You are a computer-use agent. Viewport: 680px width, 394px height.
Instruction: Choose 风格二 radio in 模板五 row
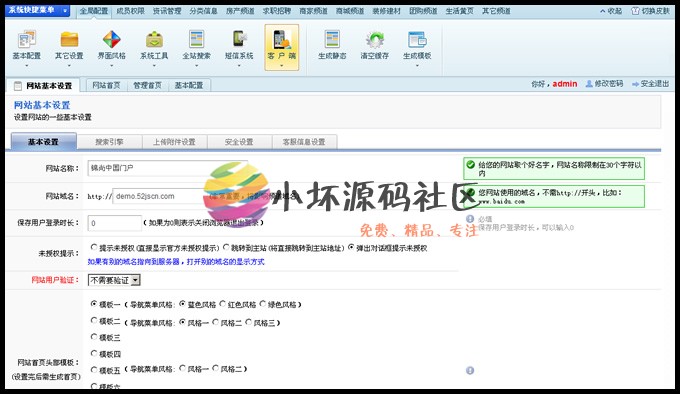[216, 368]
